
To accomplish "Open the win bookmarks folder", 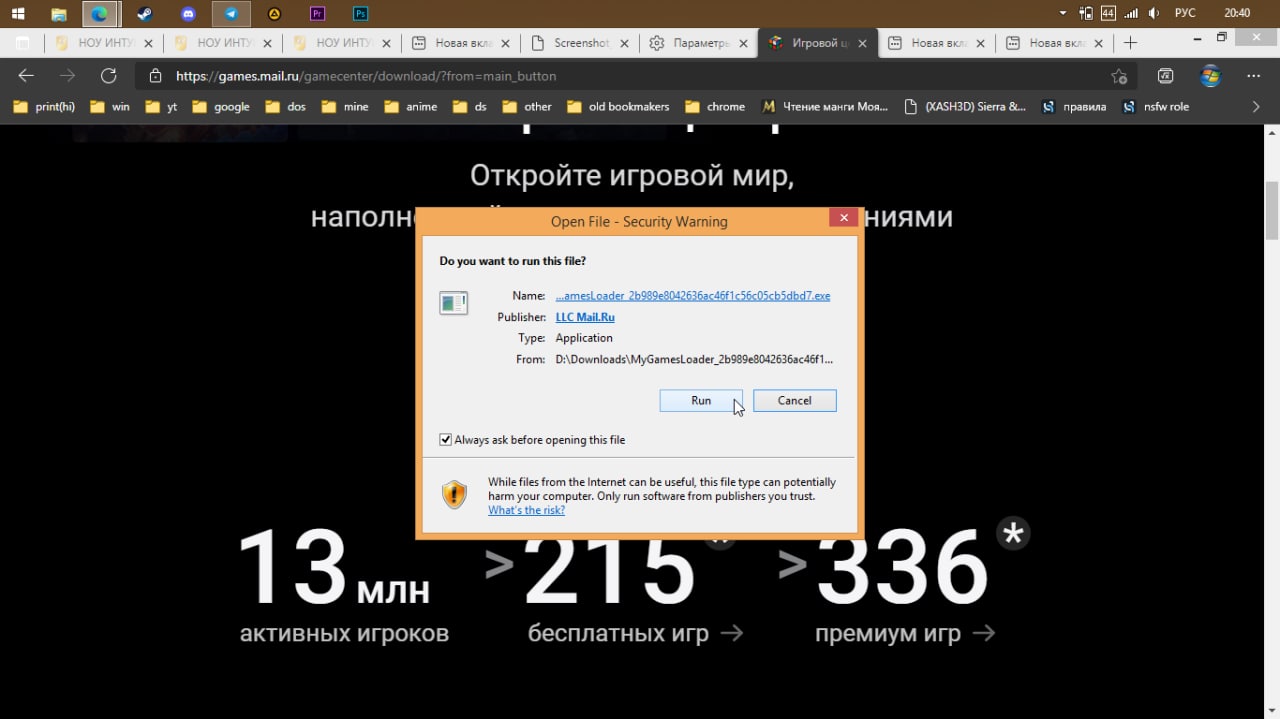I will click(x=110, y=107).
